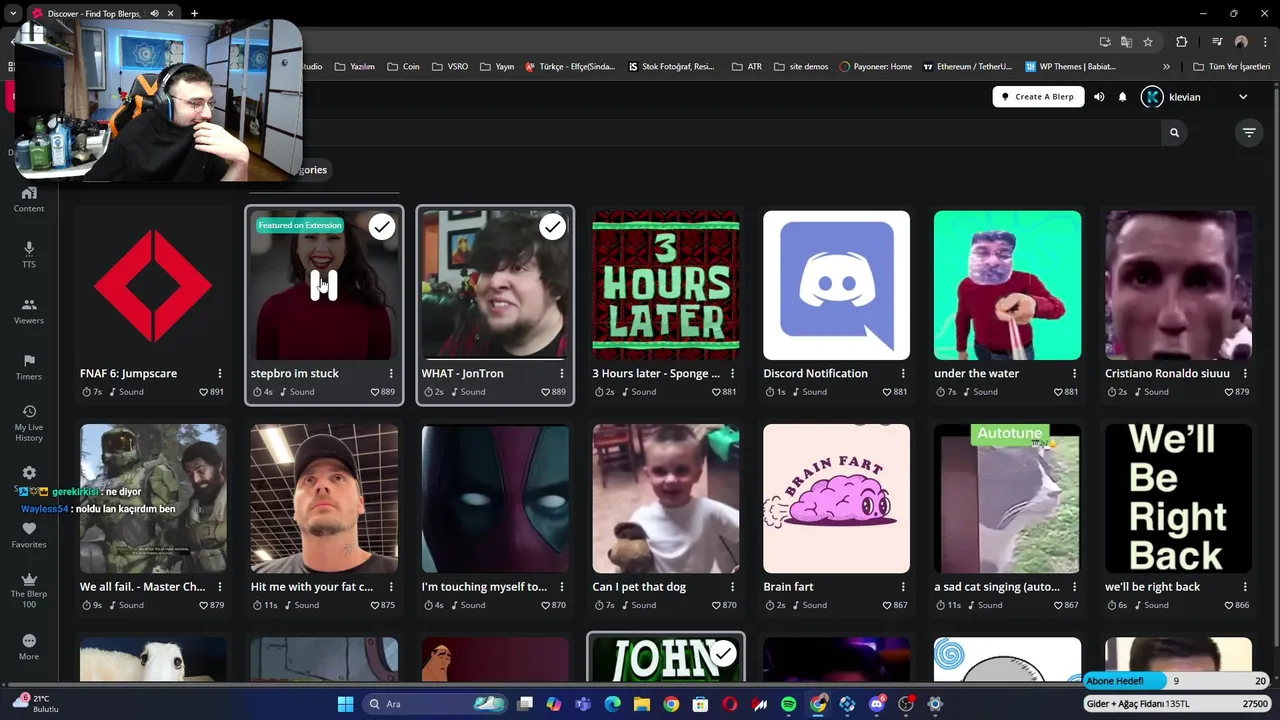
Task: Click the Windows Start button
Action: (345, 704)
